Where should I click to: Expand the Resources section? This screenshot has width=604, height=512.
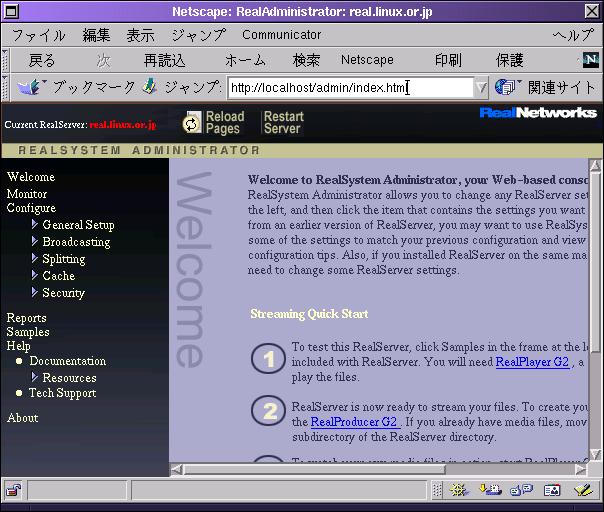click(34, 376)
